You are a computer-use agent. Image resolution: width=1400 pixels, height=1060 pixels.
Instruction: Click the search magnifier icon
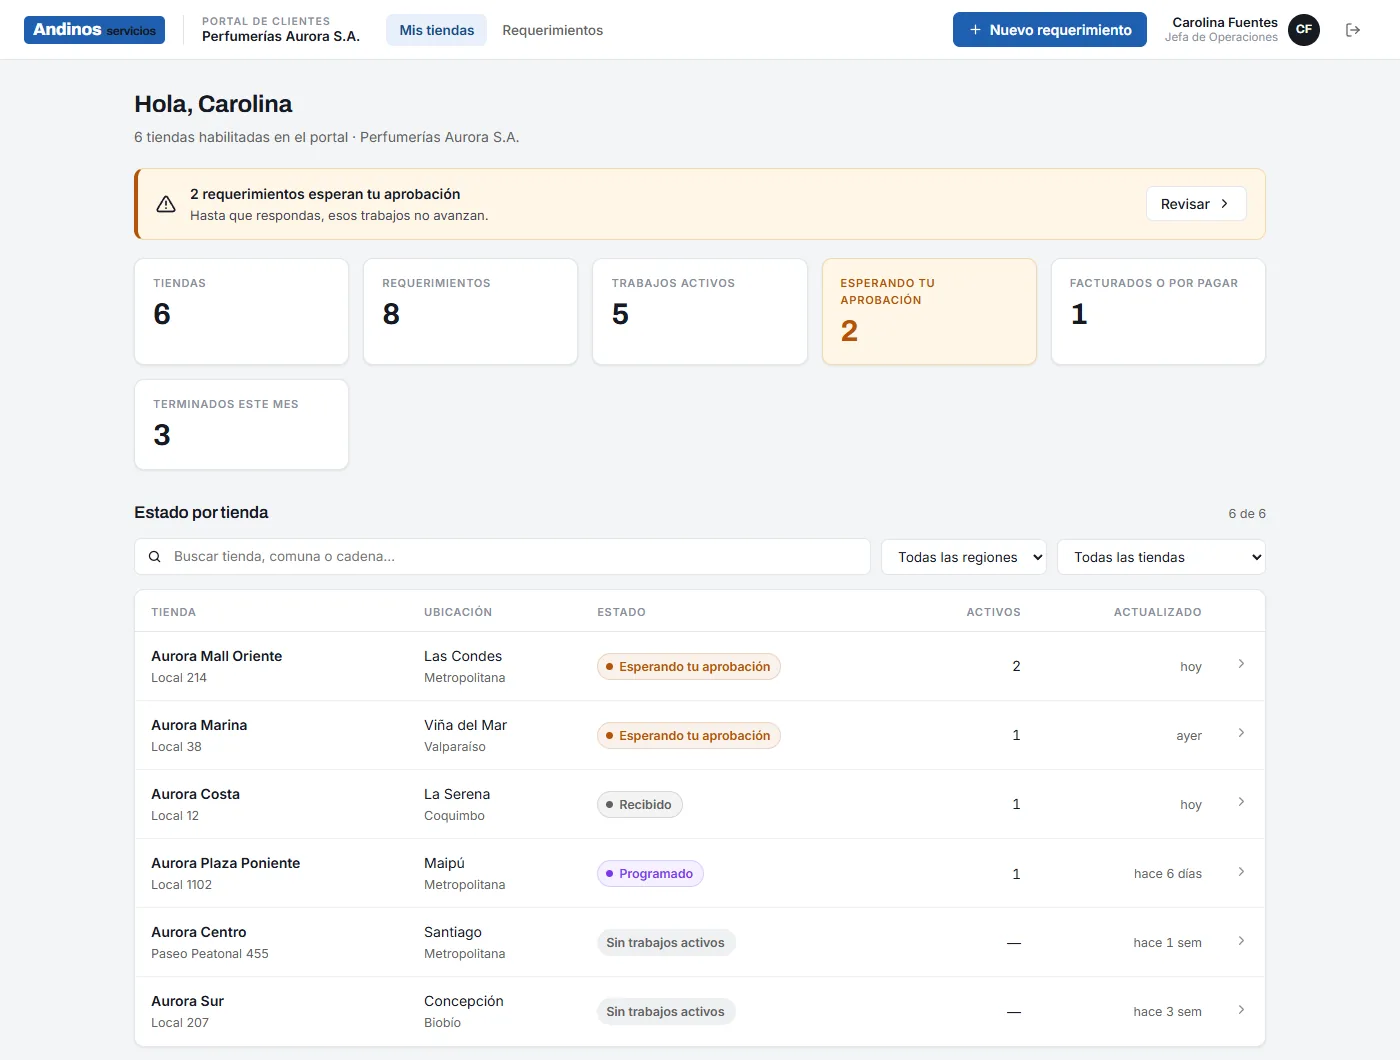tap(155, 557)
